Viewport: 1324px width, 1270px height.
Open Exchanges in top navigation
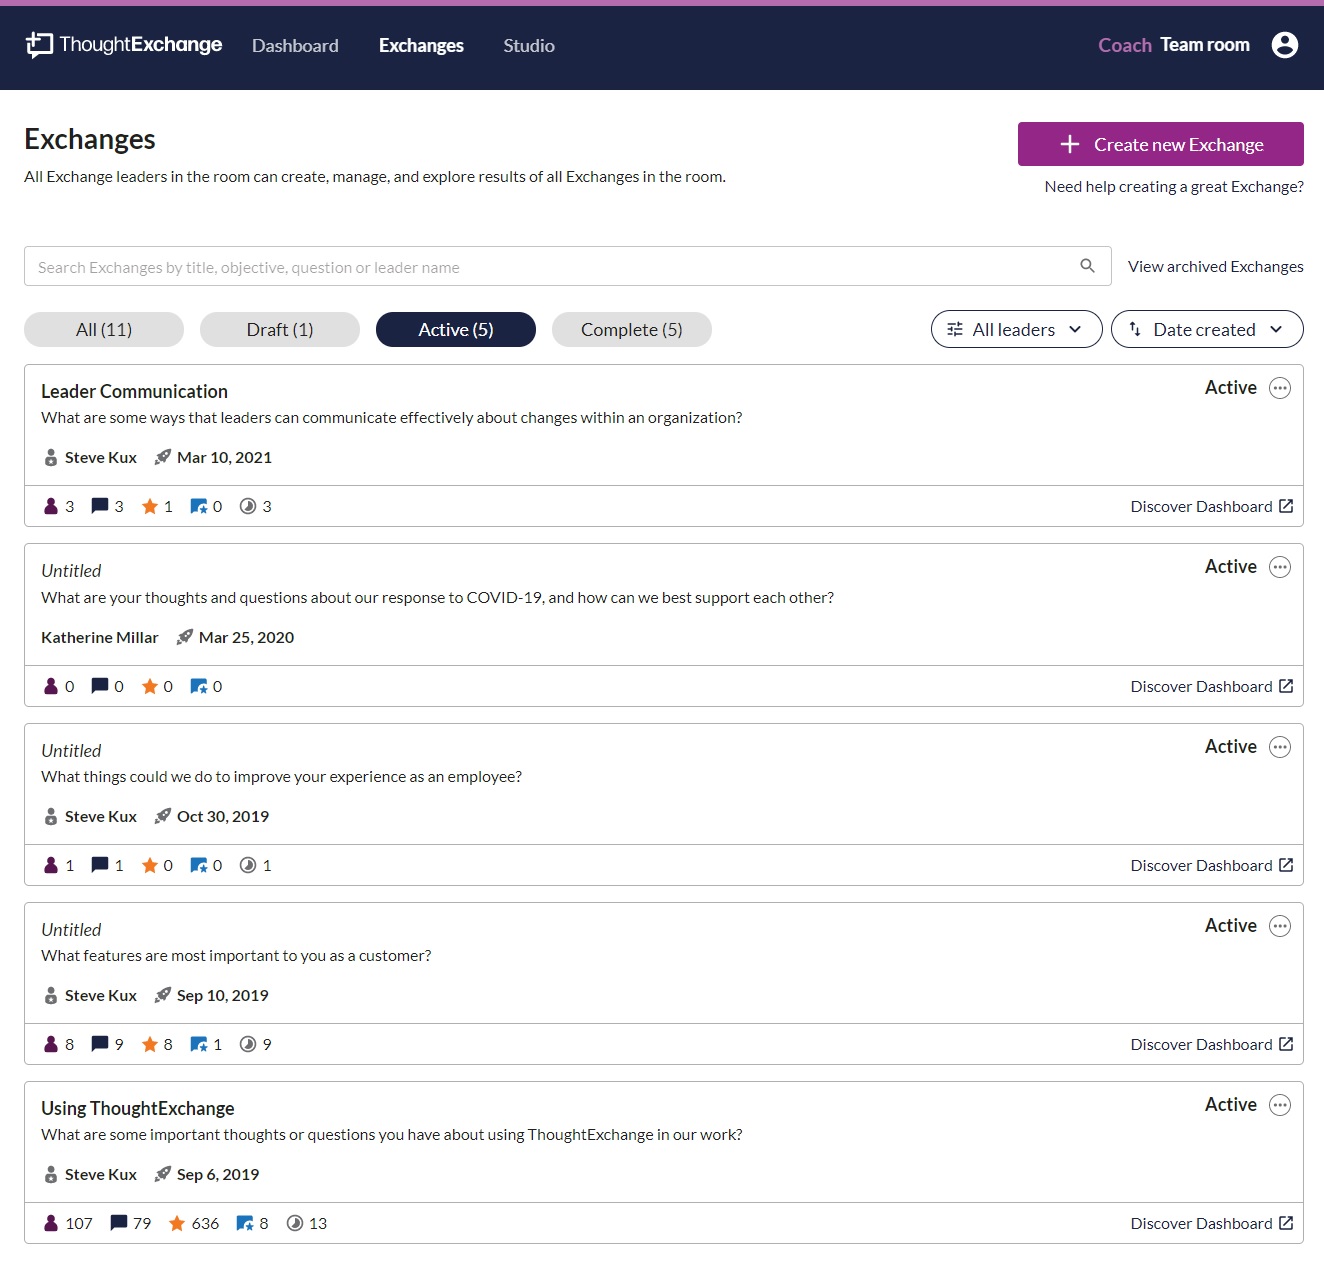point(421,46)
